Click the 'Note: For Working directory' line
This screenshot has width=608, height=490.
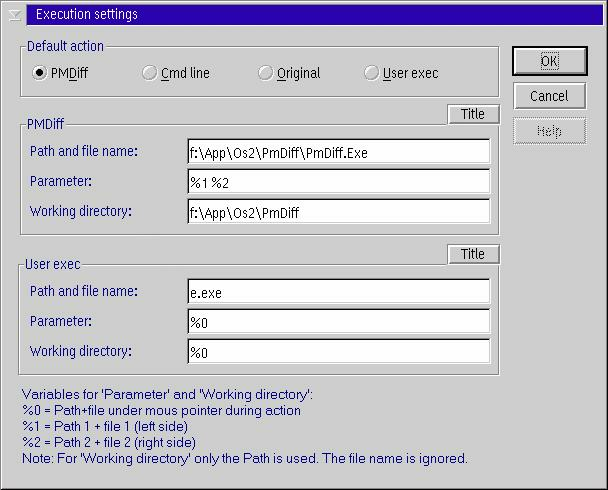[x=245, y=459]
